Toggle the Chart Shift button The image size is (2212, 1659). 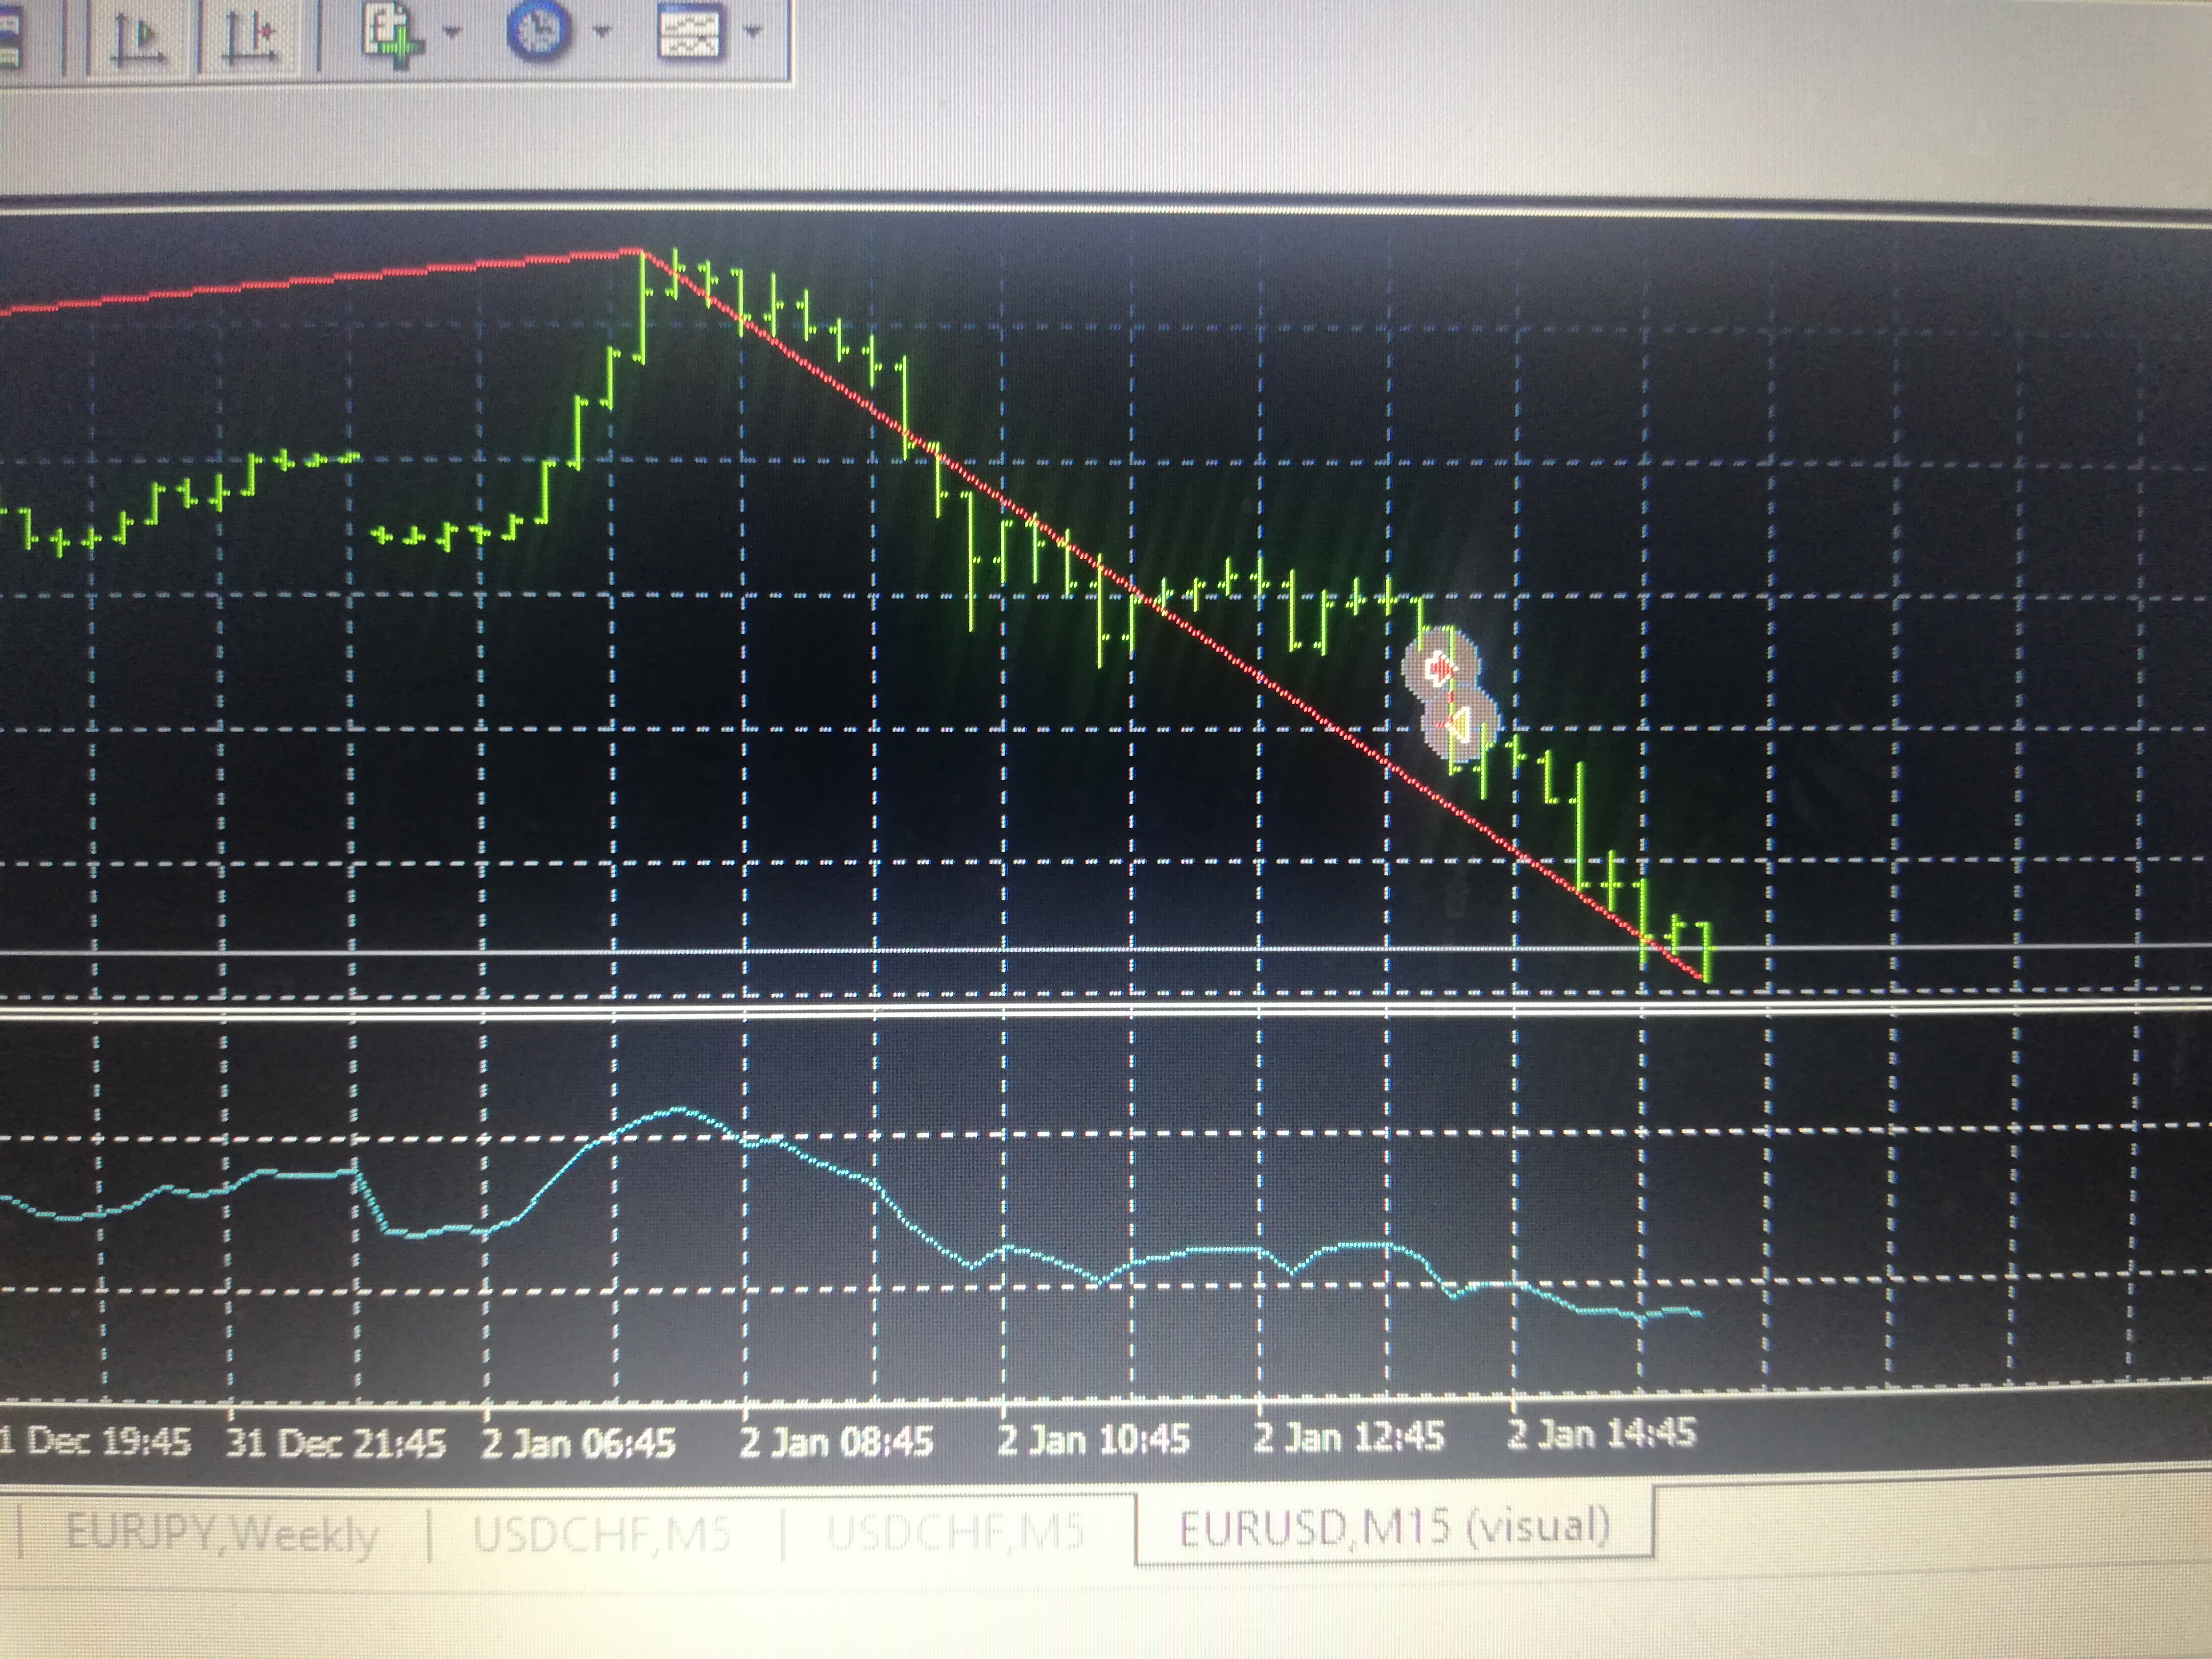pos(251,37)
